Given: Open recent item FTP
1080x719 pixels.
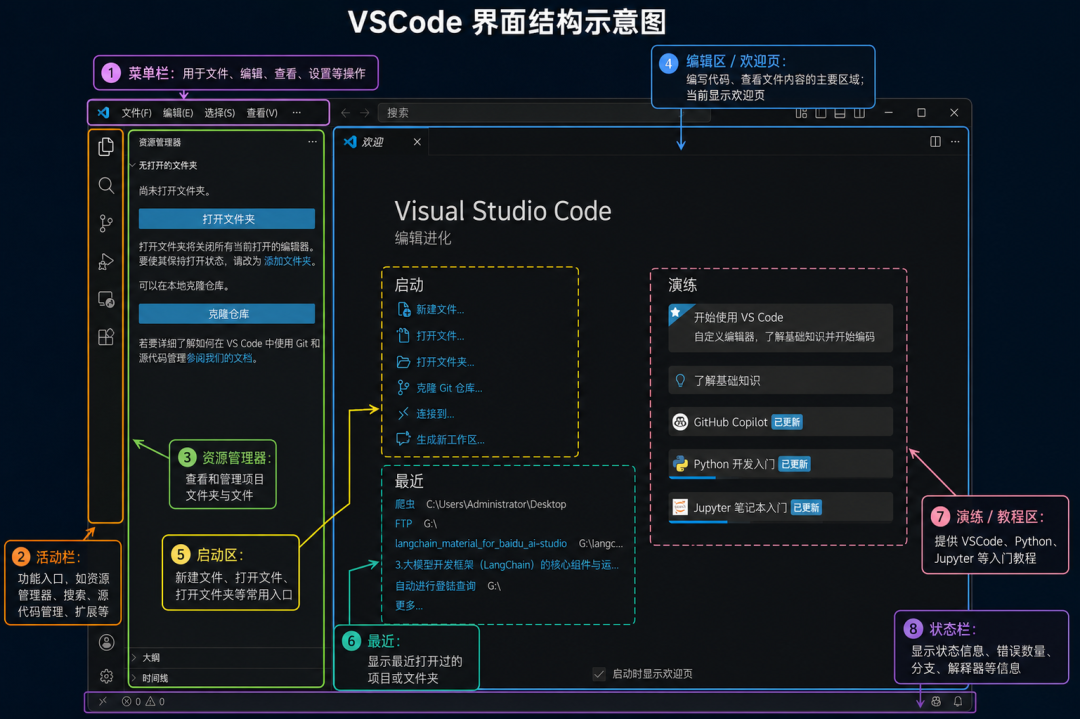Looking at the screenshot, I should click(x=404, y=523).
